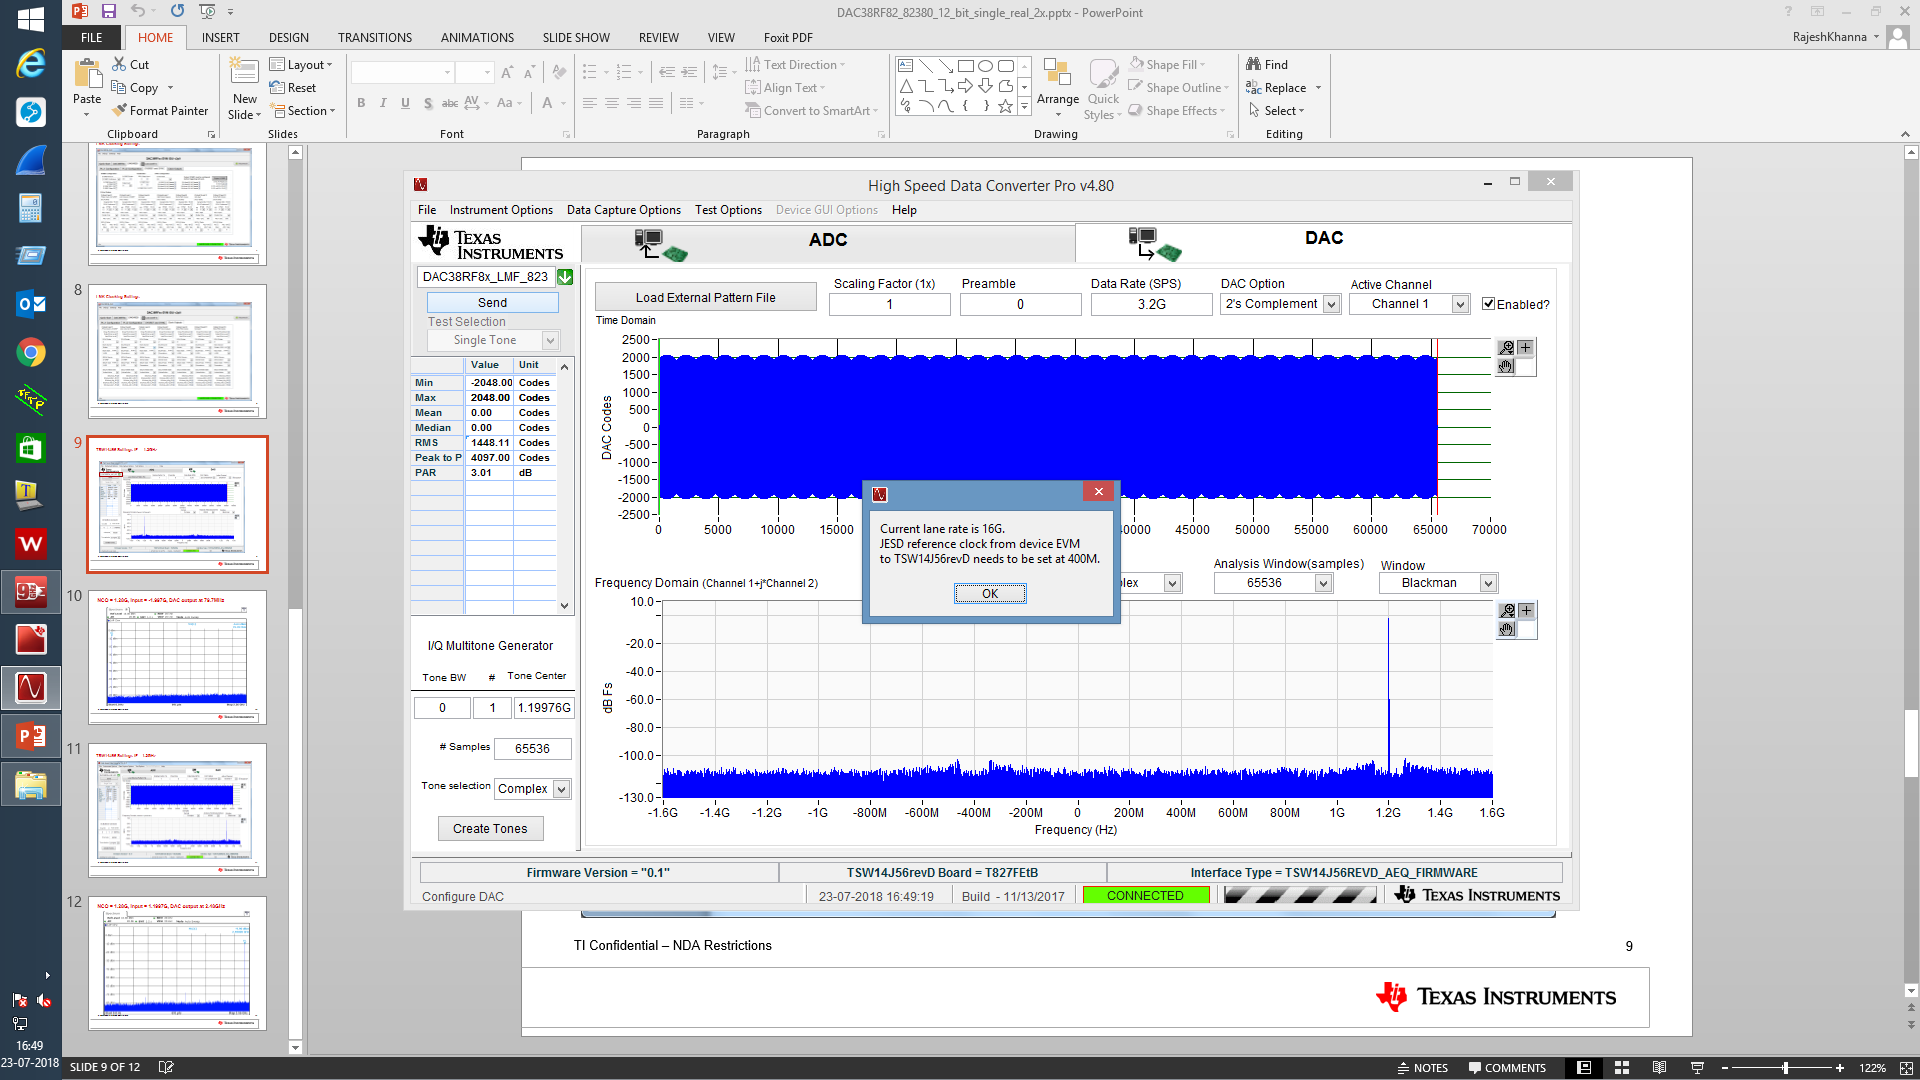Select slide 8 thumbnail
Viewport: 1920px width, 1080px height.
[x=177, y=351]
